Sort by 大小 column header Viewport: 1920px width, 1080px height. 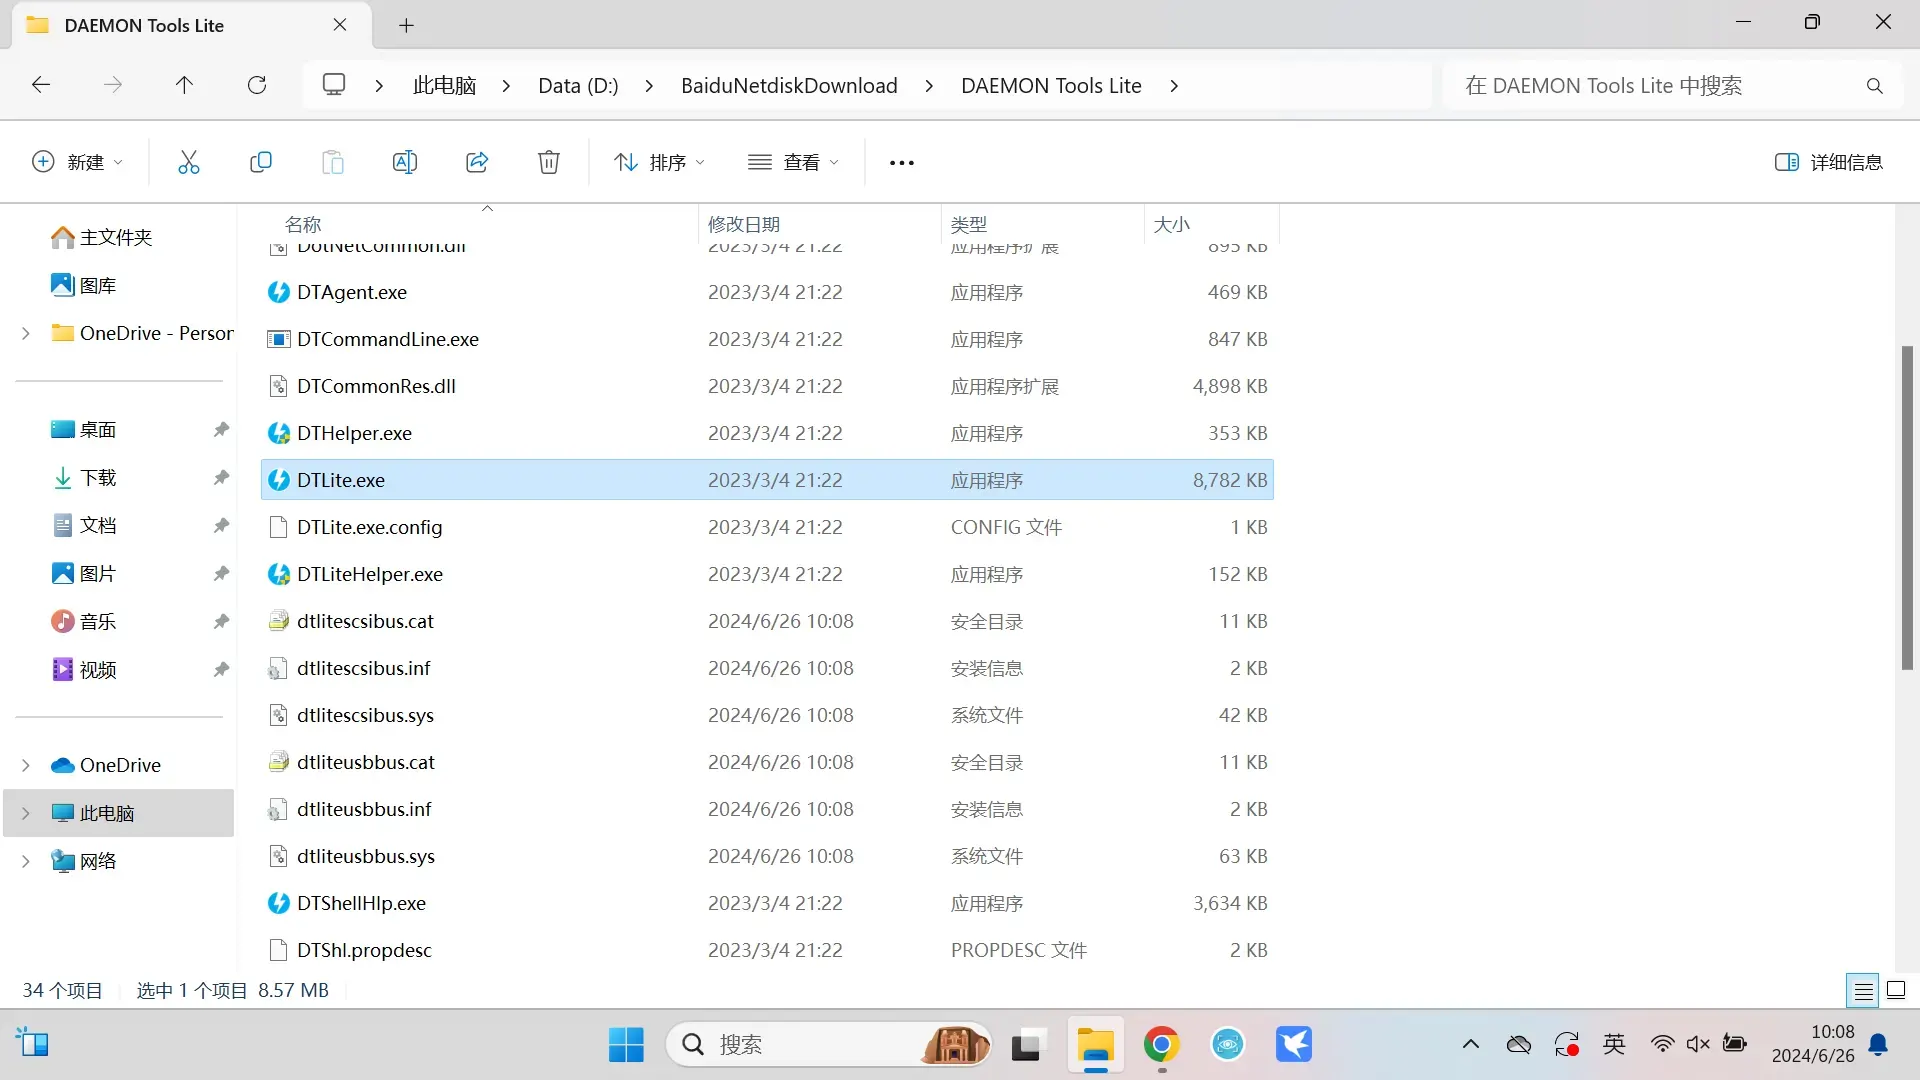pyautogui.click(x=1171, y=225)
